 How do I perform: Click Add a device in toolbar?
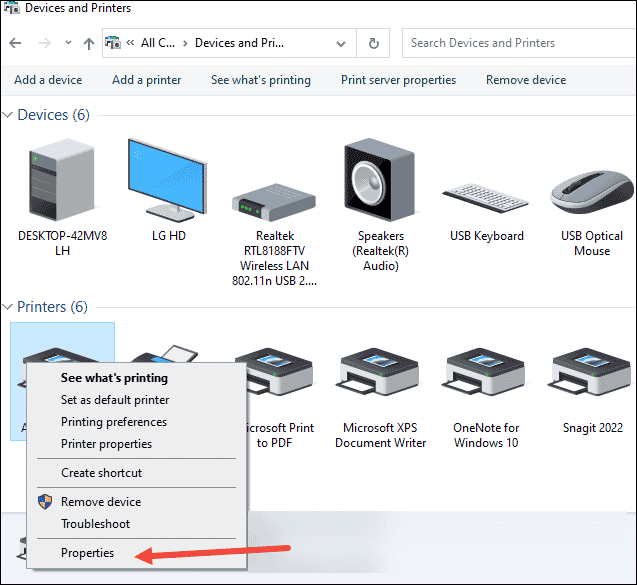point(48,80)
